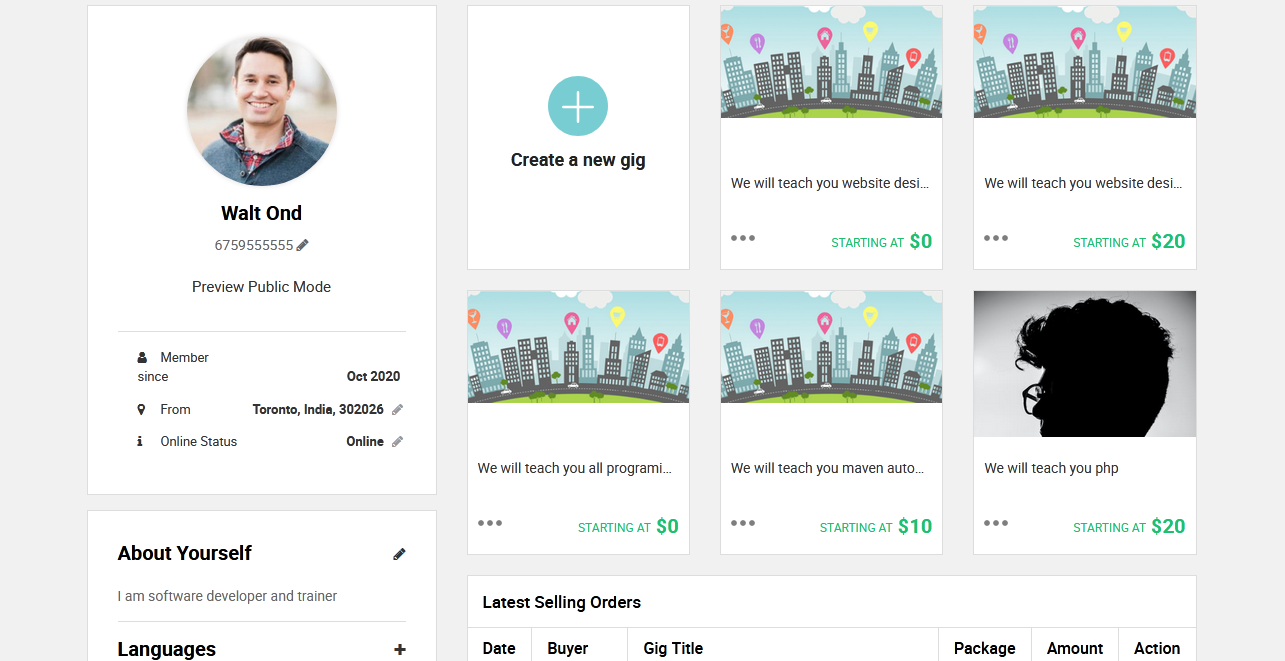Click the Walt Ond profile name
Viewport: 1285px width, 661px height.
(261, 213)
